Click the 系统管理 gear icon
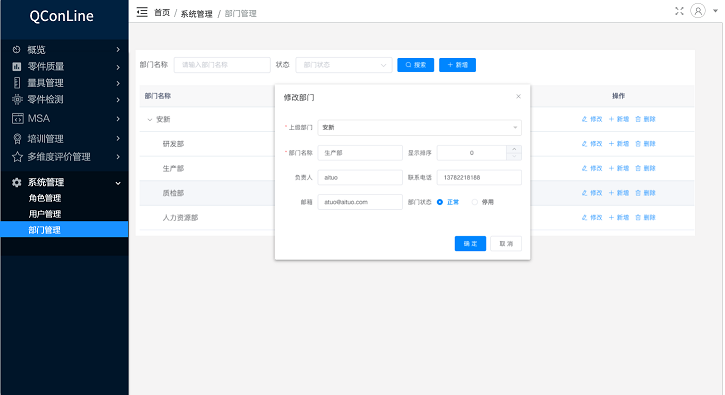This screenshot has height=395, width=725. (x=17, y=182)
